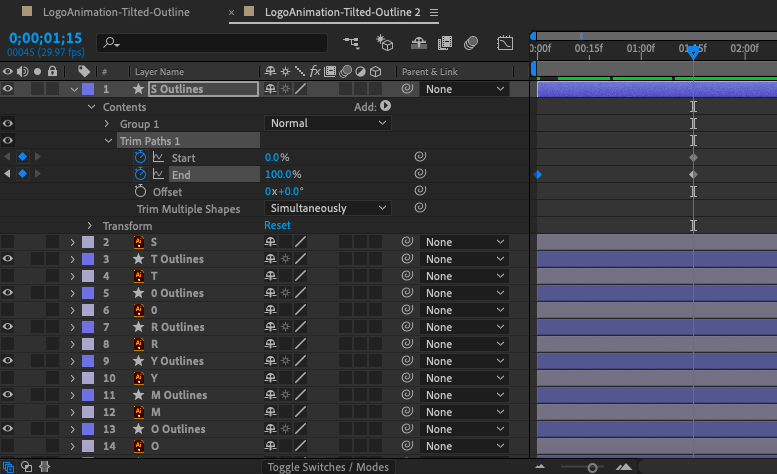This screenshot has height=474, width=777.
Task: Enable Motion Blur for the composition
Action: click(x=472, y=43)
